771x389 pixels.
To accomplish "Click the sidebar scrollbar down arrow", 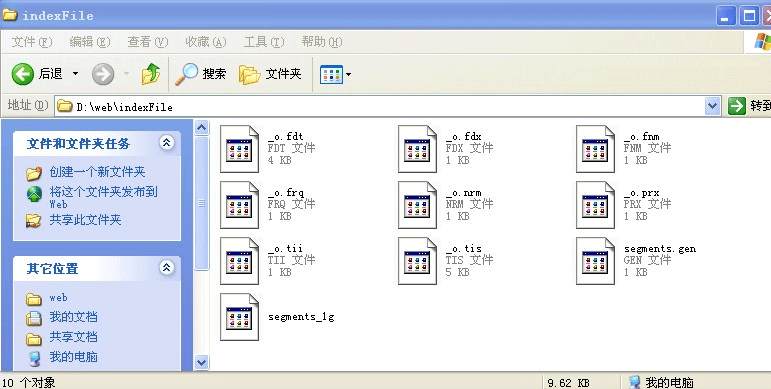I will (202, 363).
